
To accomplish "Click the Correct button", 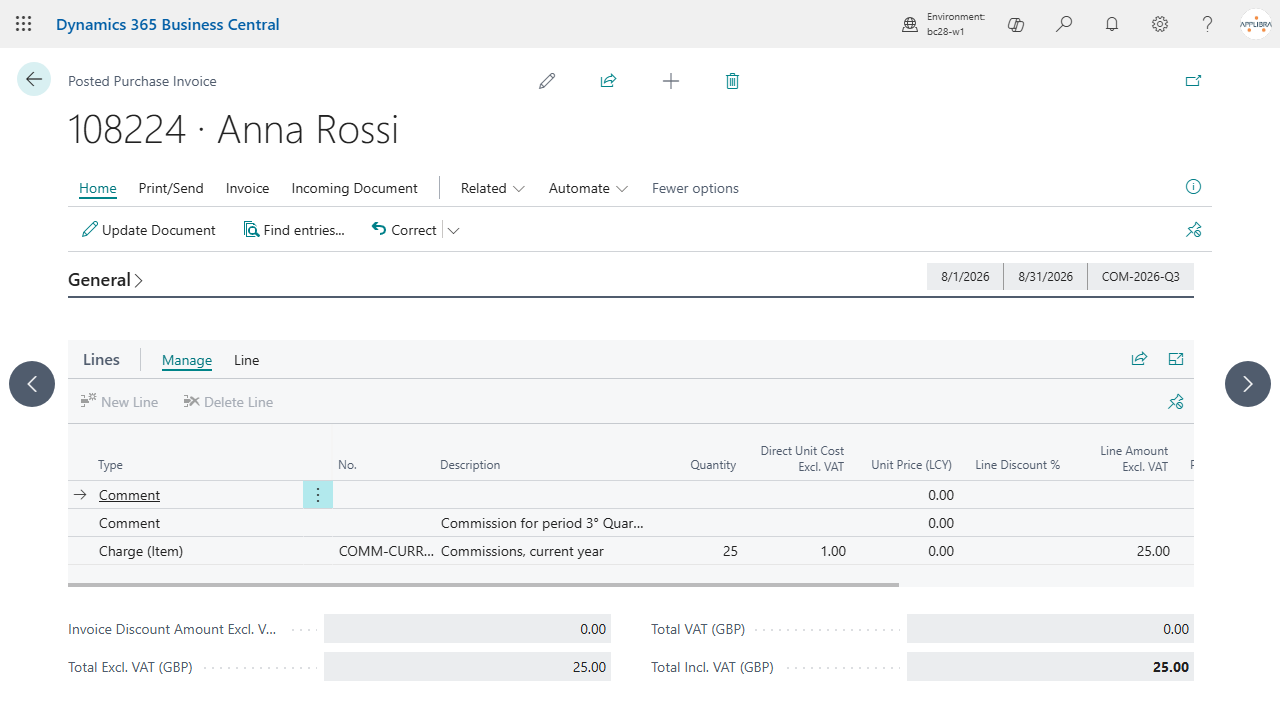I will point(404,230).
